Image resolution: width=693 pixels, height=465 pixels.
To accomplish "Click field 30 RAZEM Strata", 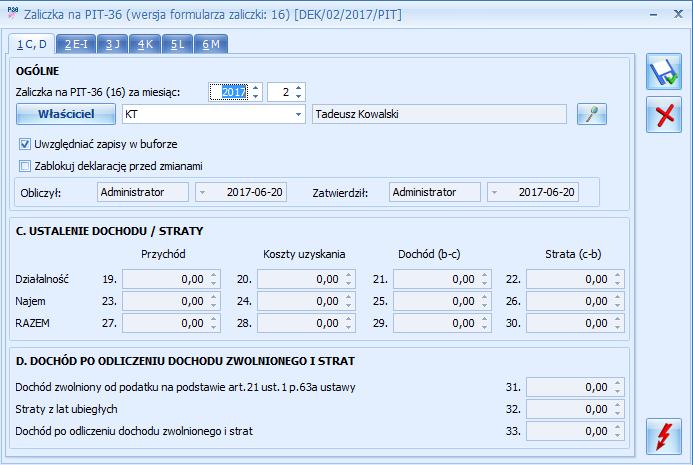I will (x=575, y=323).
